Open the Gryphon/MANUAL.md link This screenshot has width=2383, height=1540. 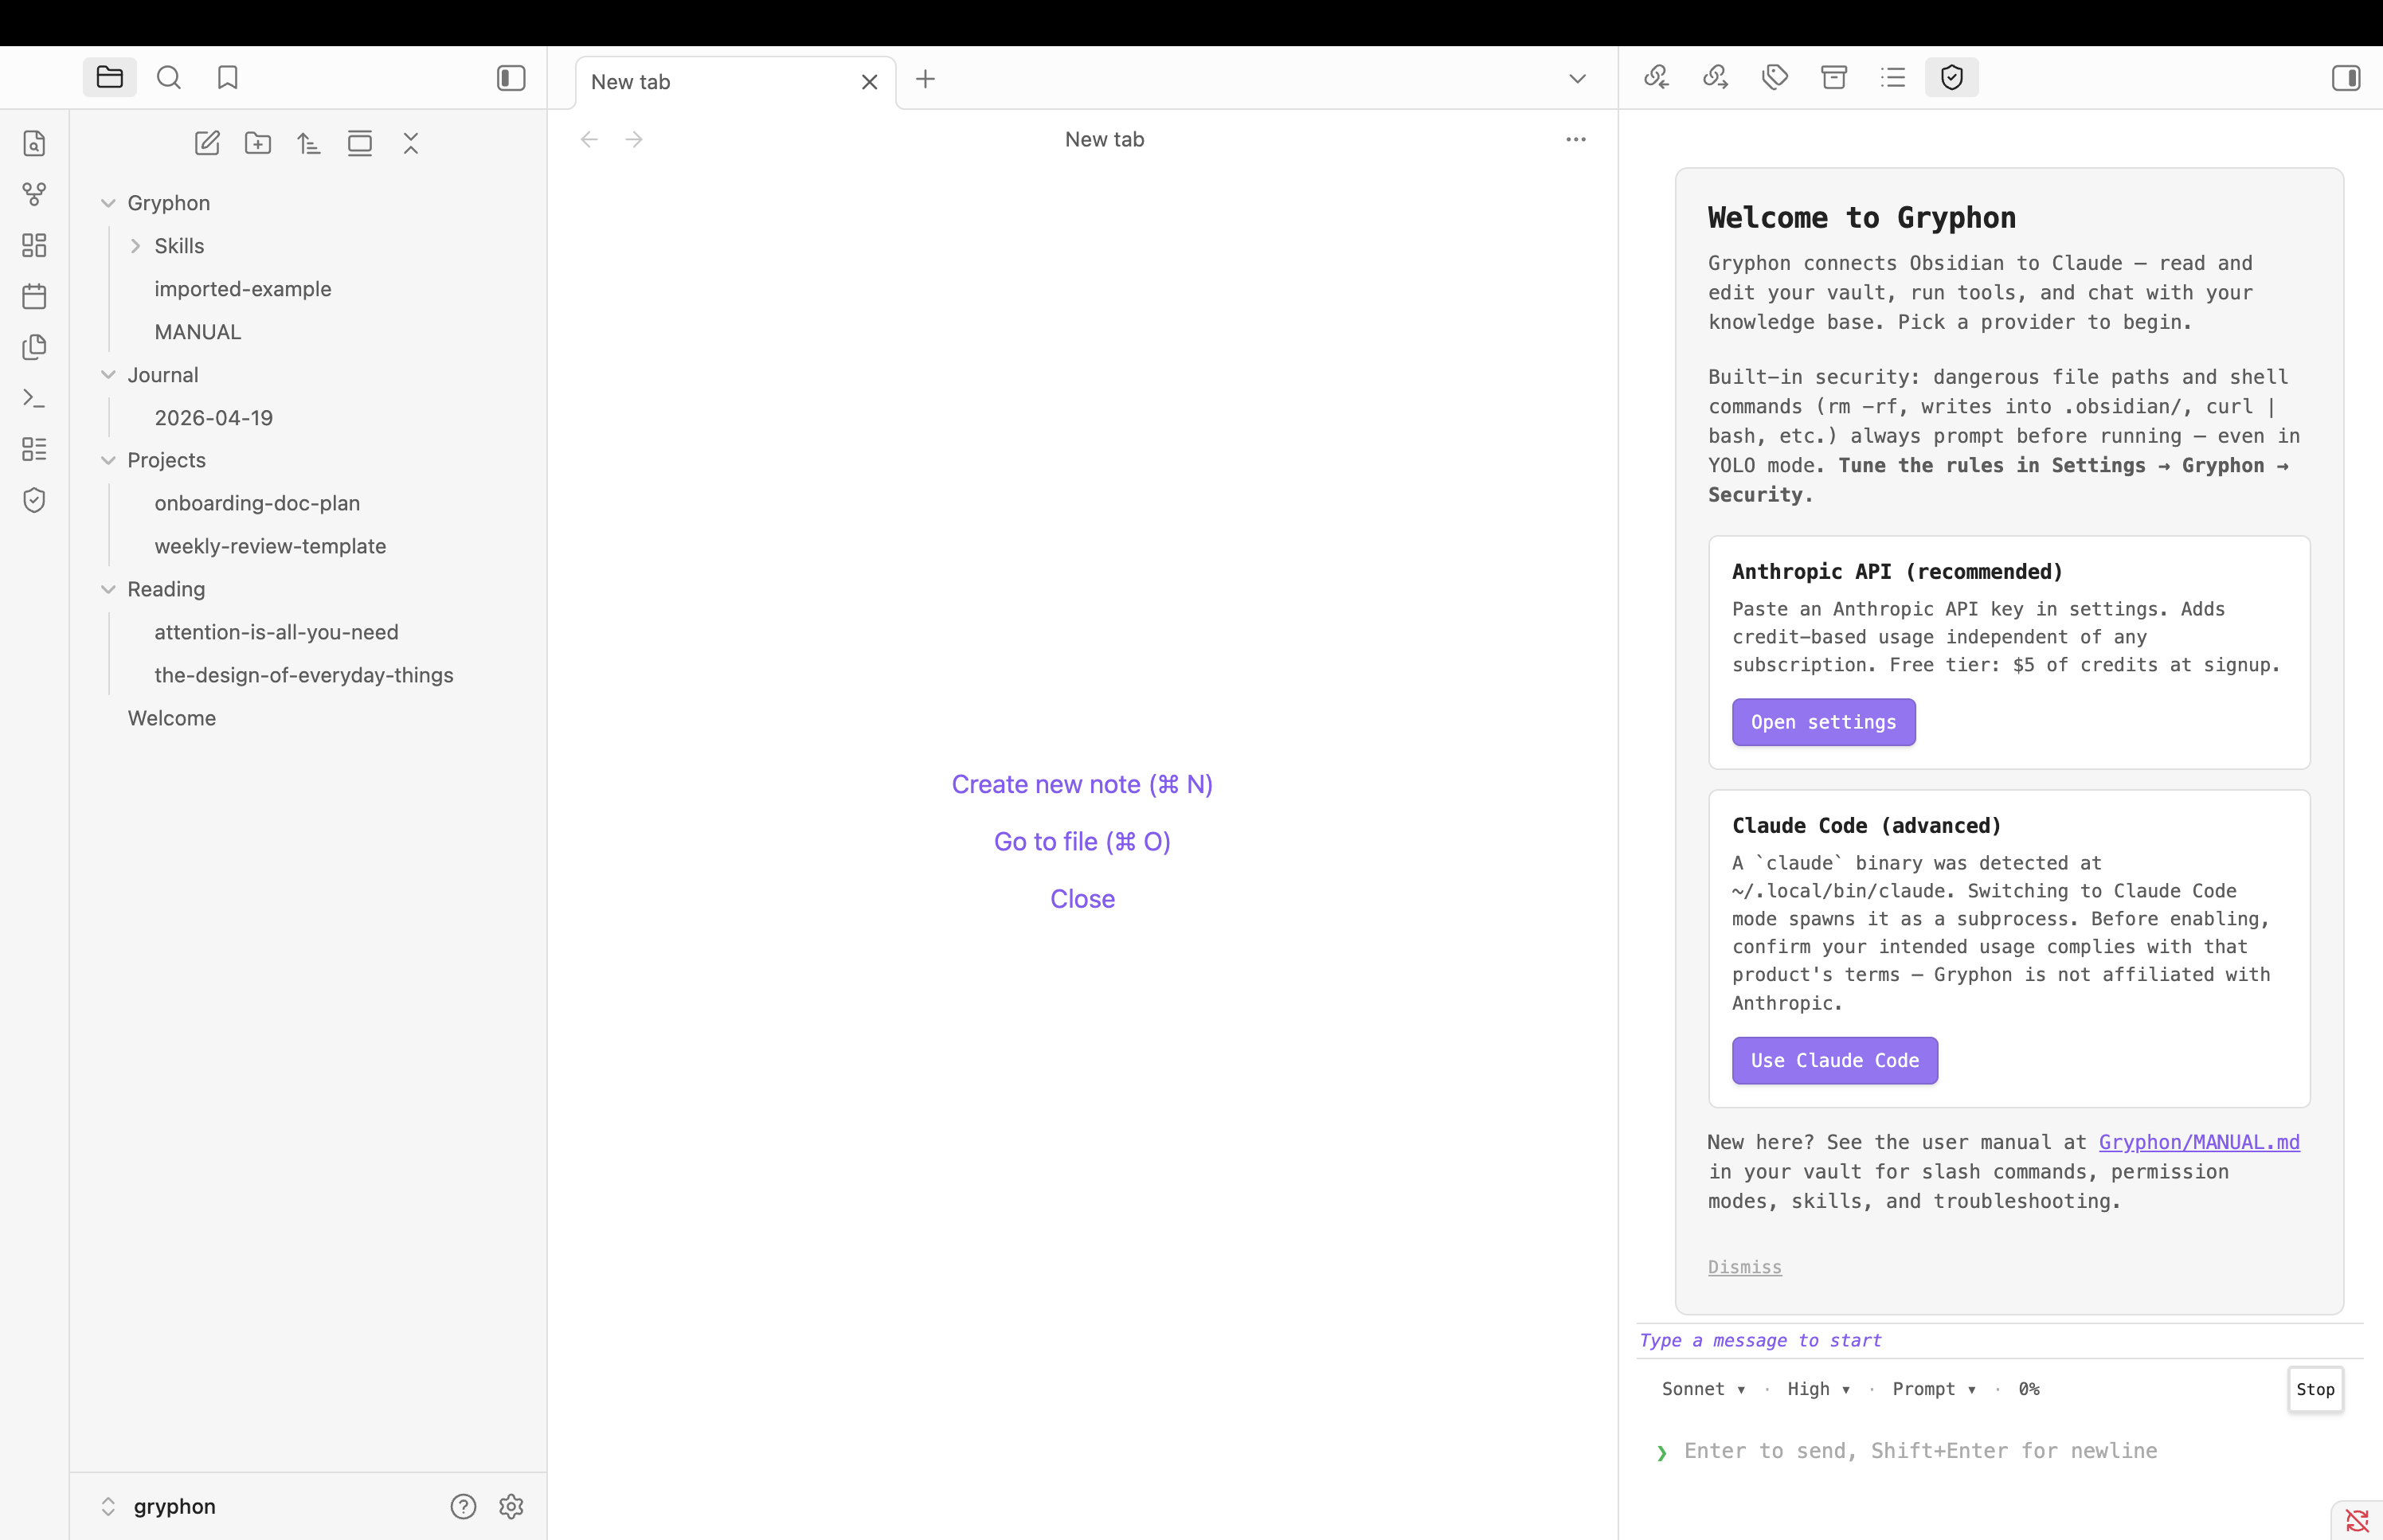tap(2199, 1142)
